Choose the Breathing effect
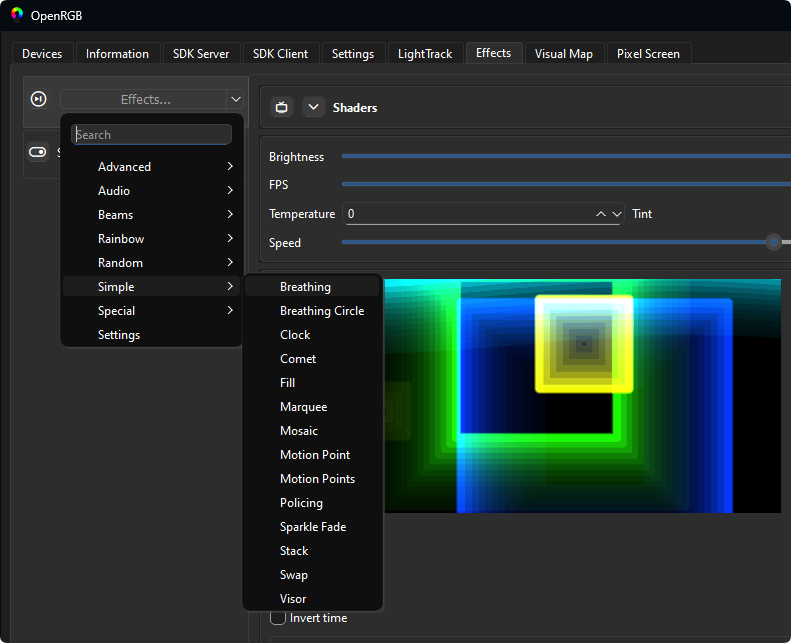The height and width of the screenshot is (643, 791). click(312, 286)
